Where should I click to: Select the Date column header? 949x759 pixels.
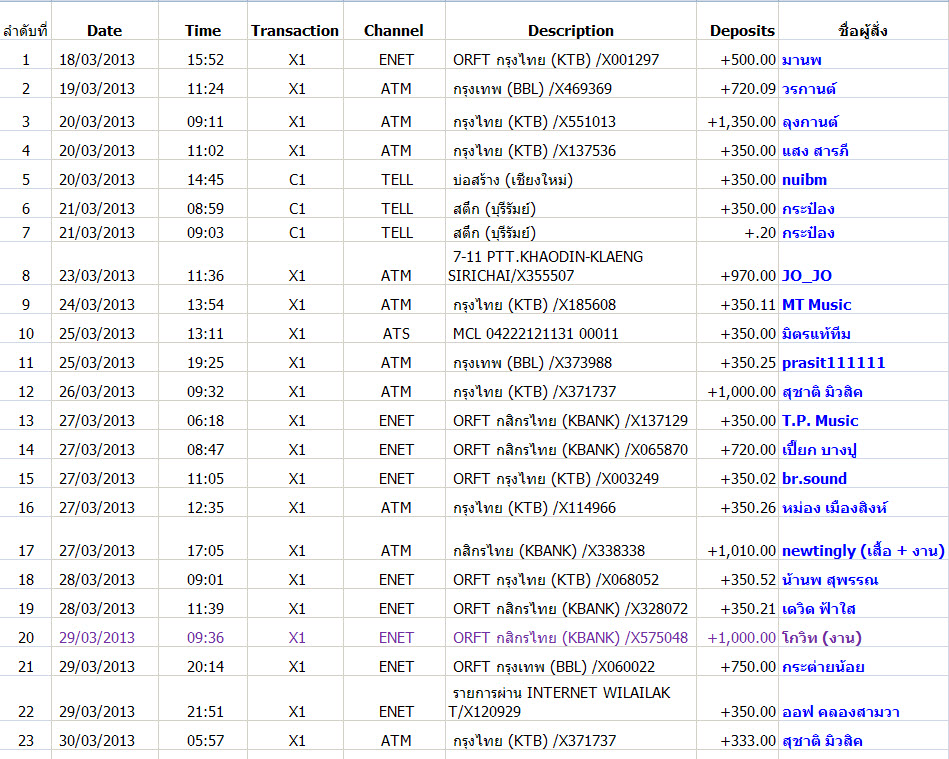click(104, 31)
